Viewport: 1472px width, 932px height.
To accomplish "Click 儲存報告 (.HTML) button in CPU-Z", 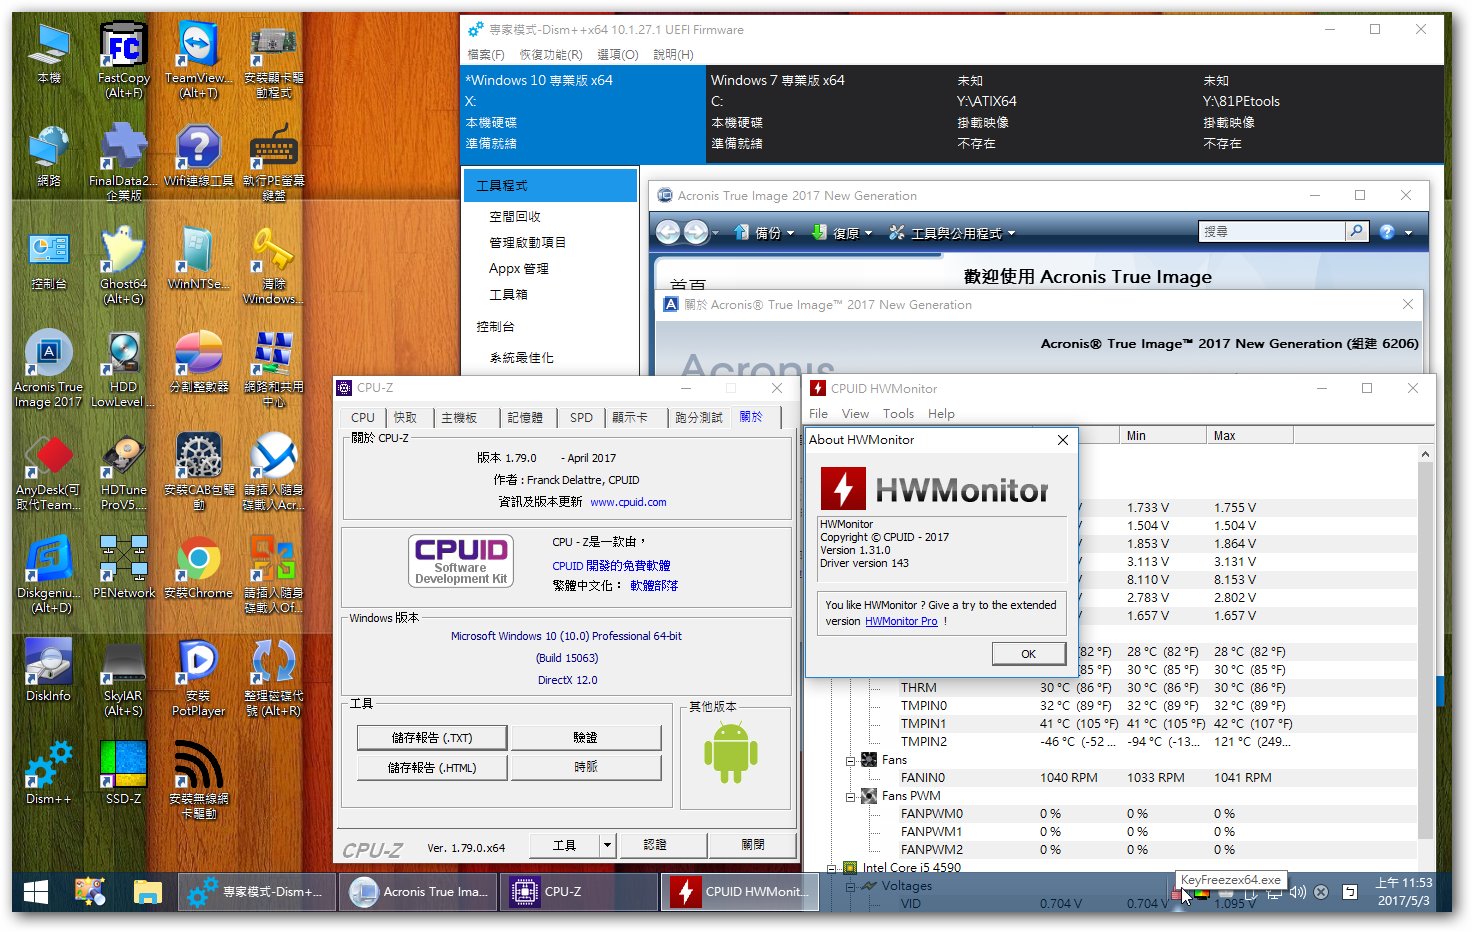I will [x=433, y=768].
